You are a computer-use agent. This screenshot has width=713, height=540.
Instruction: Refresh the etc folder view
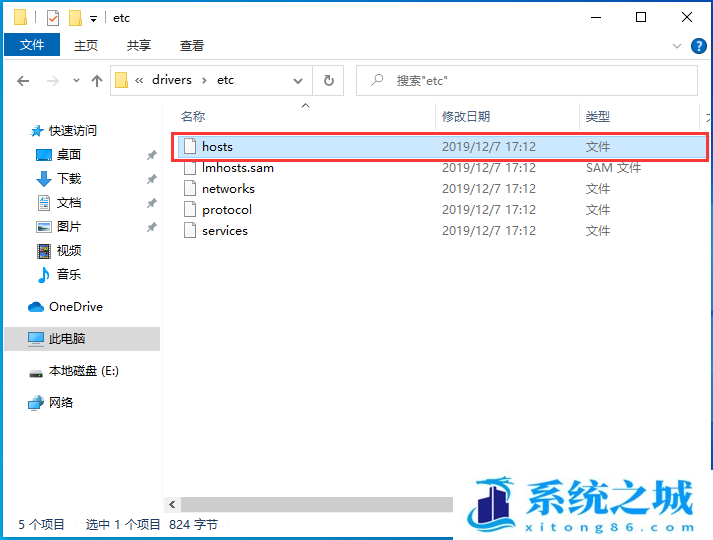(x=328, y=81)
